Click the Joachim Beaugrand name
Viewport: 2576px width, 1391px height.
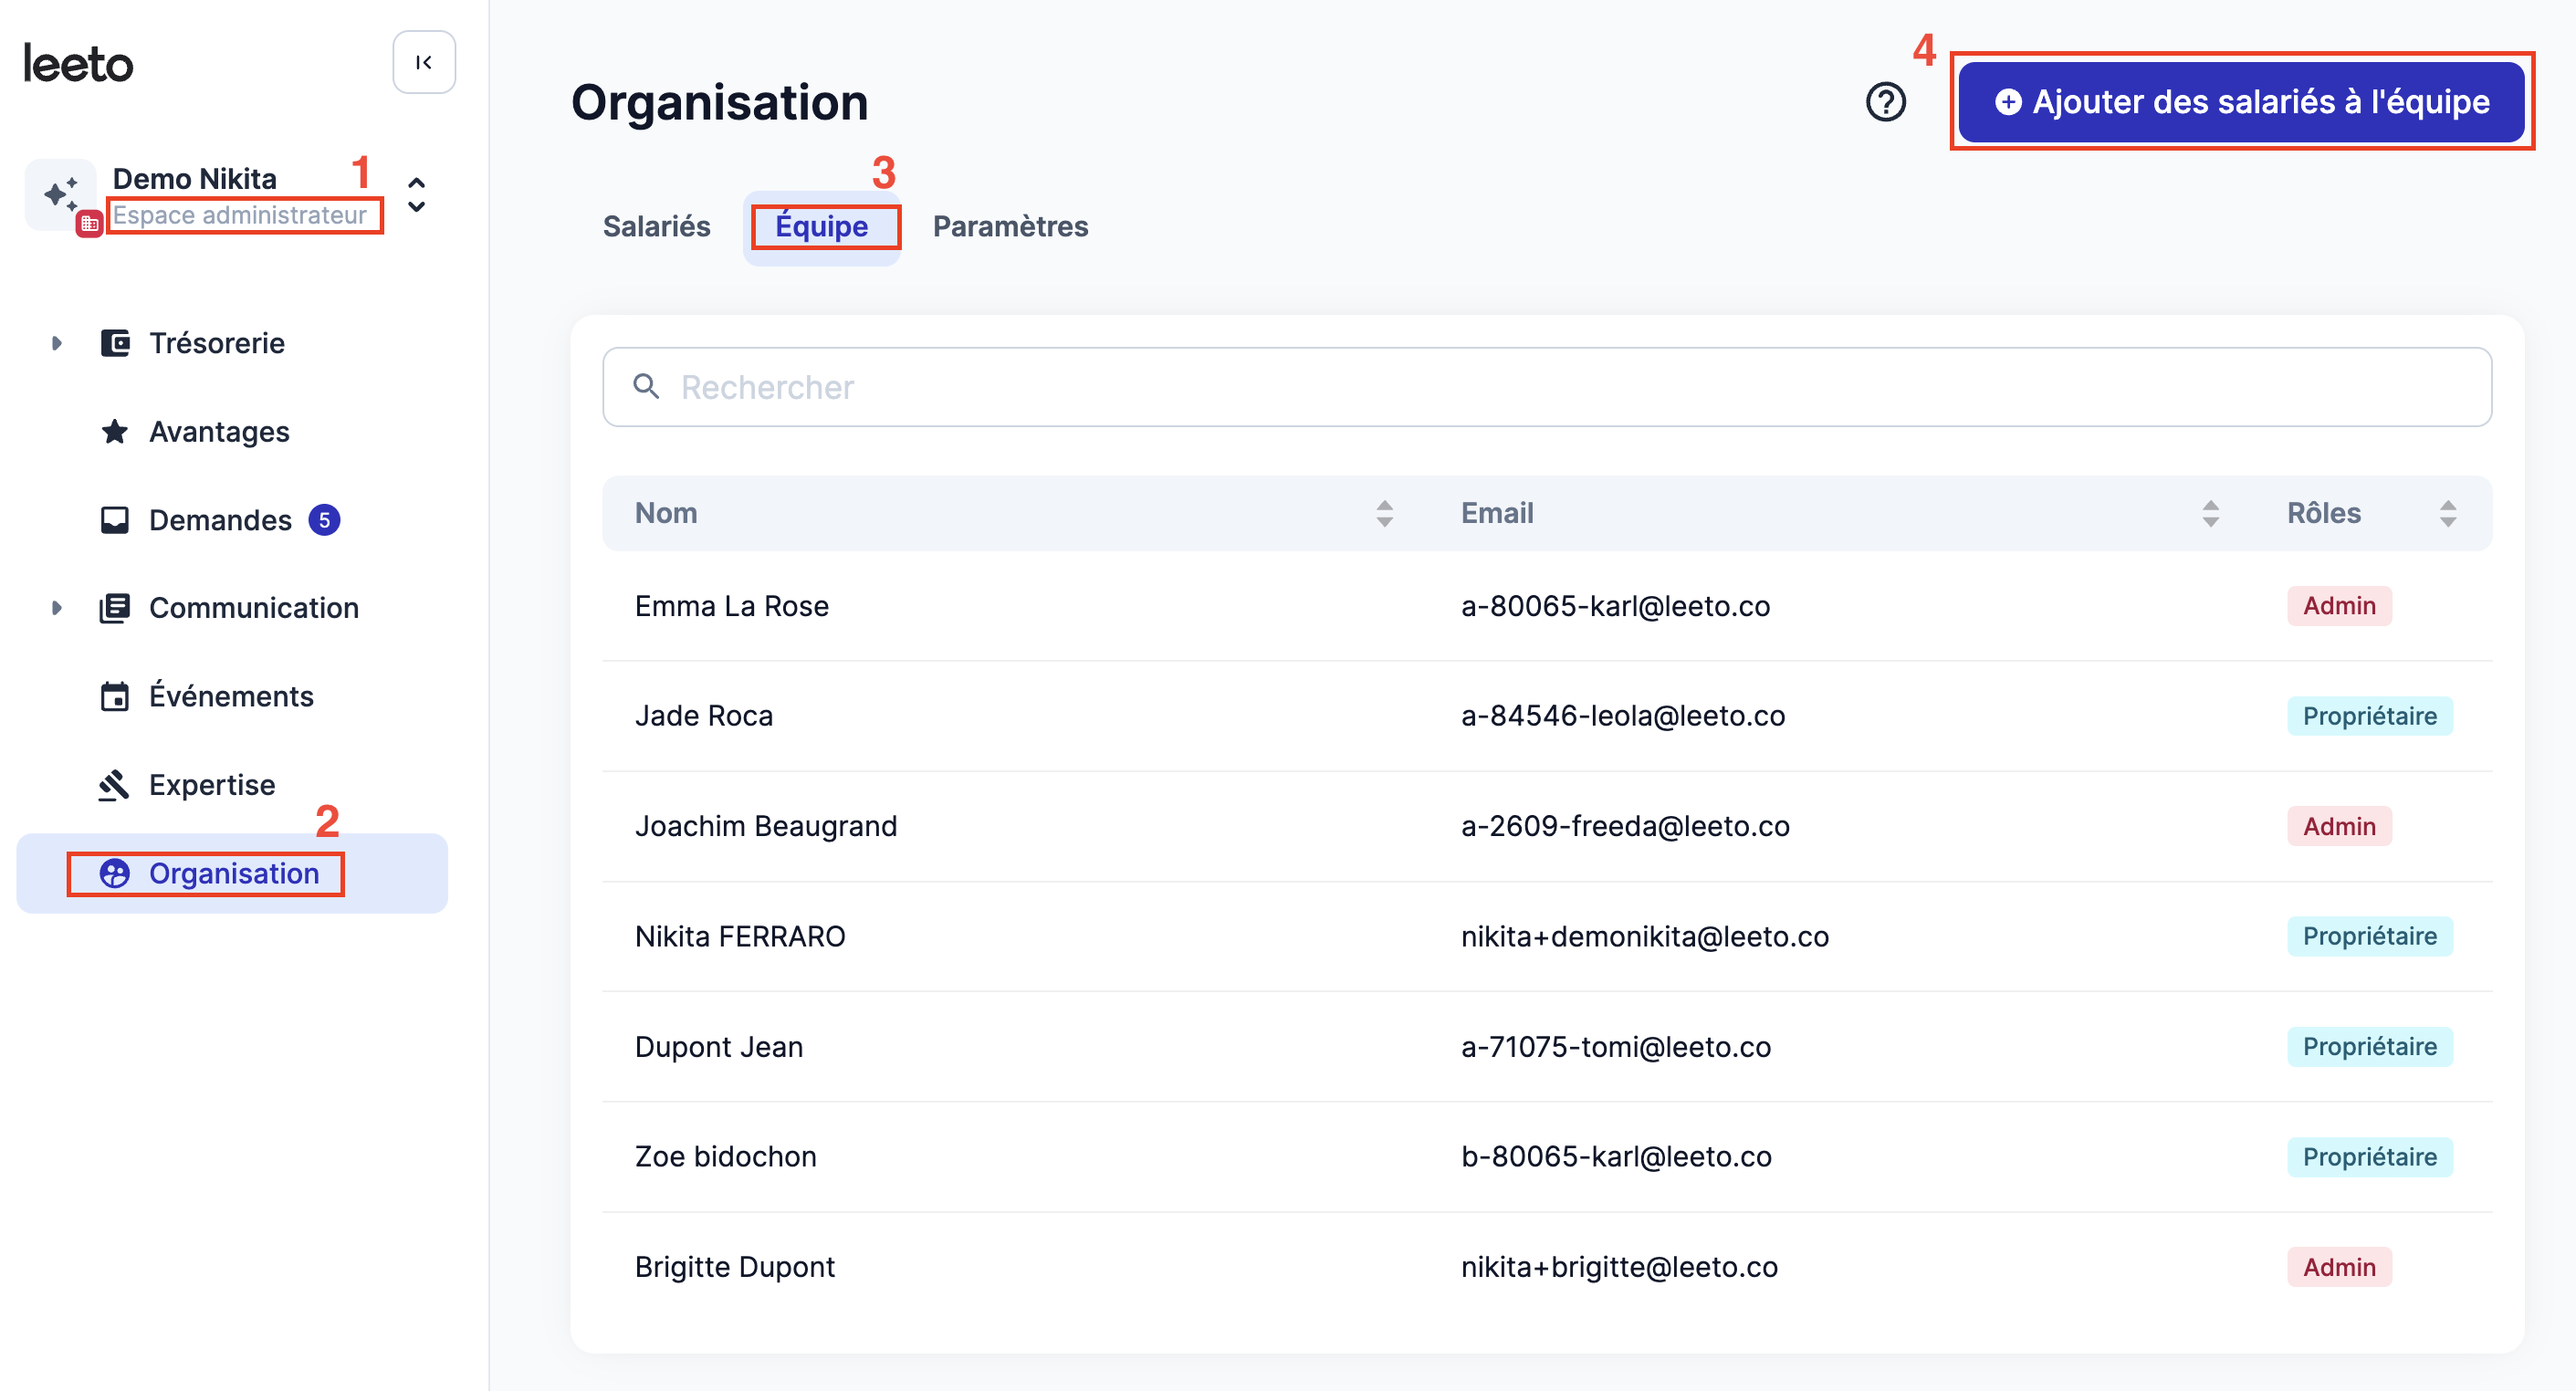pyautogui.click(x=766, y=826)
